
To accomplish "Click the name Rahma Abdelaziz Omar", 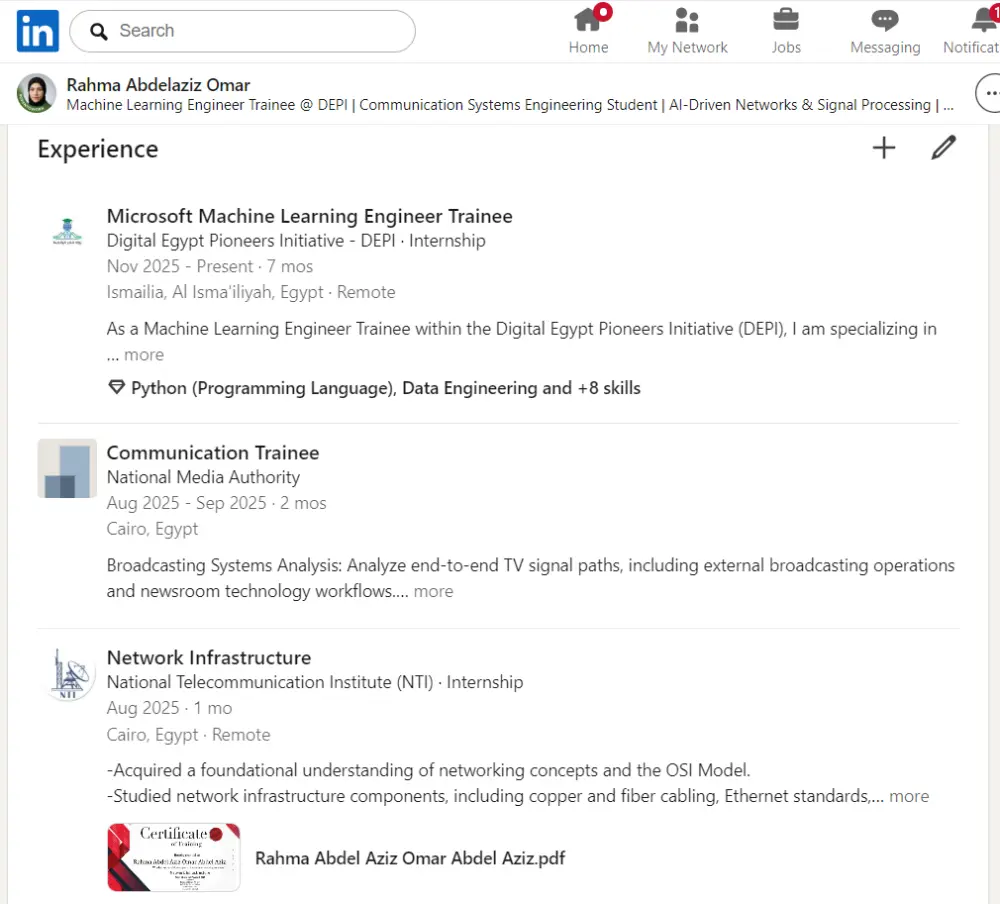I will pyautogui.click(x=158, y=85).
